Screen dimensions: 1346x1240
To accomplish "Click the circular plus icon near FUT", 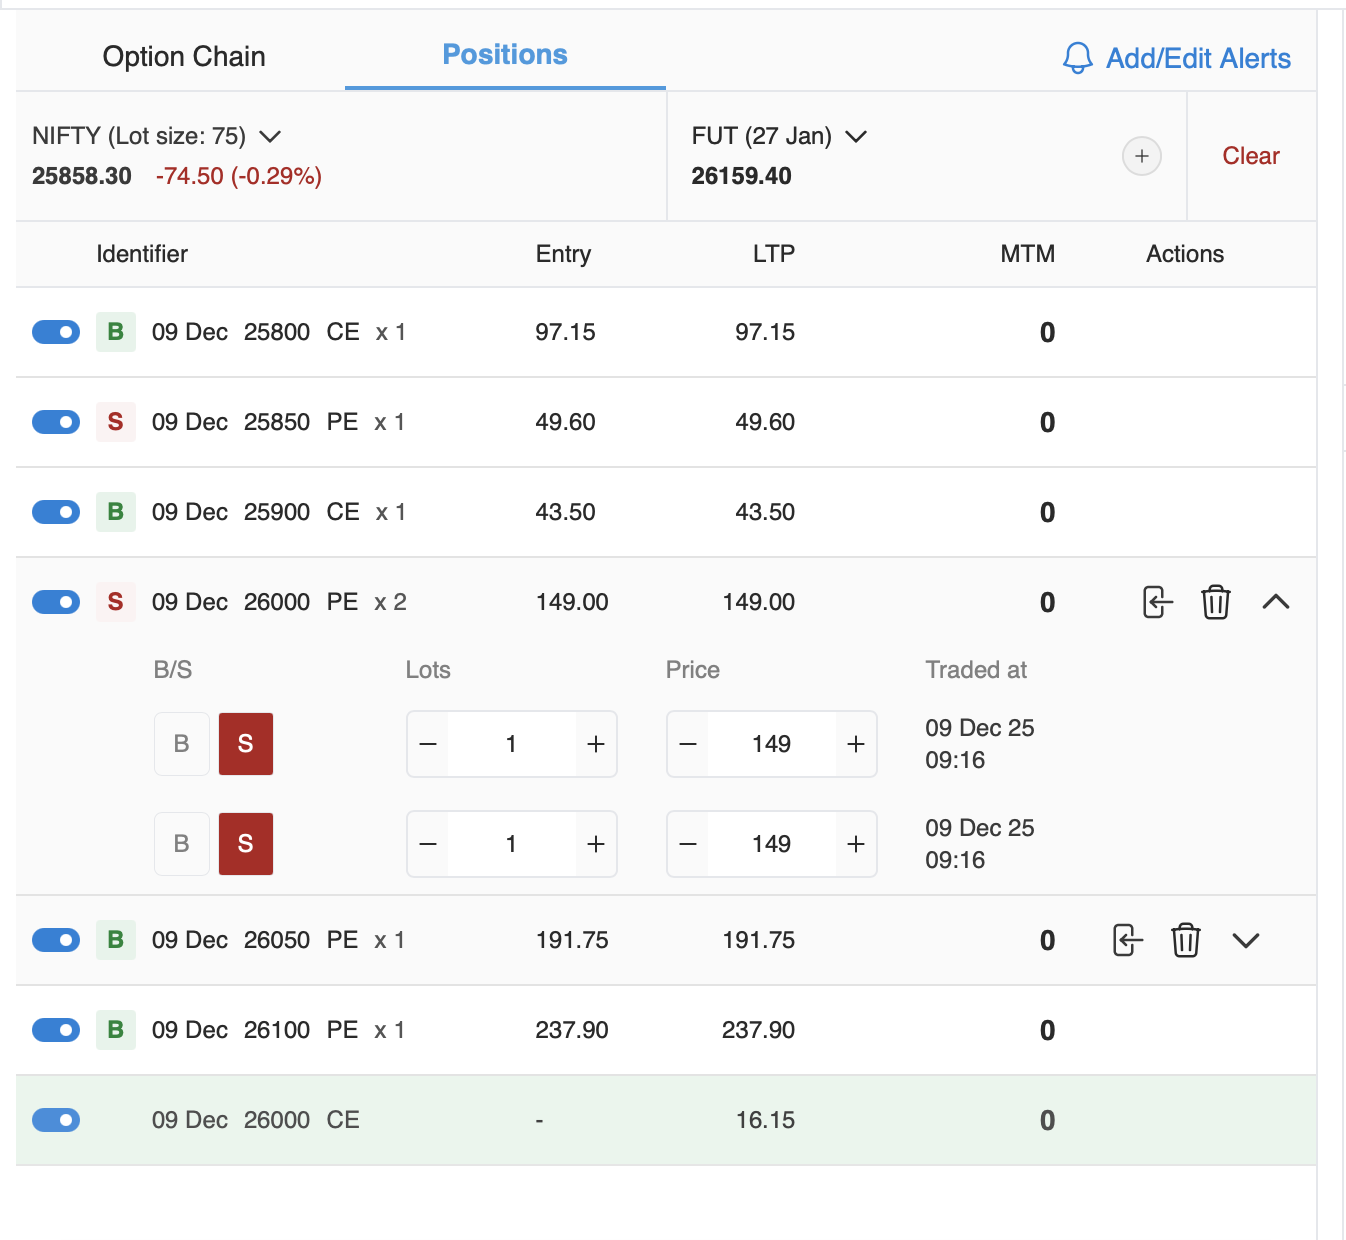I will tap(1141, 156).
